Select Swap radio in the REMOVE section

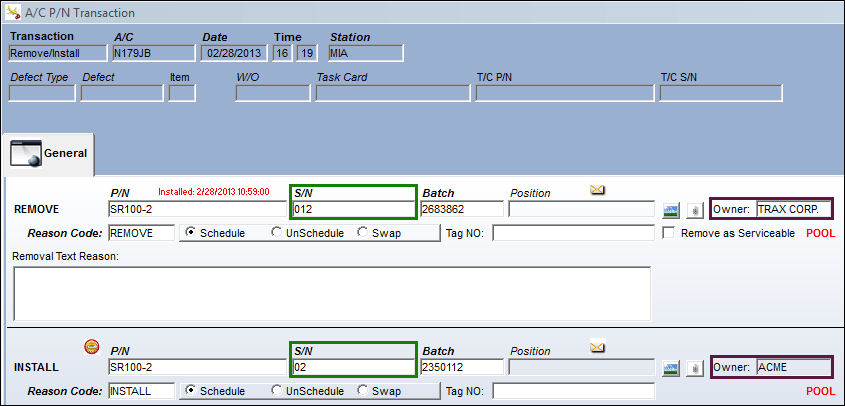click(x=362, y=233)
